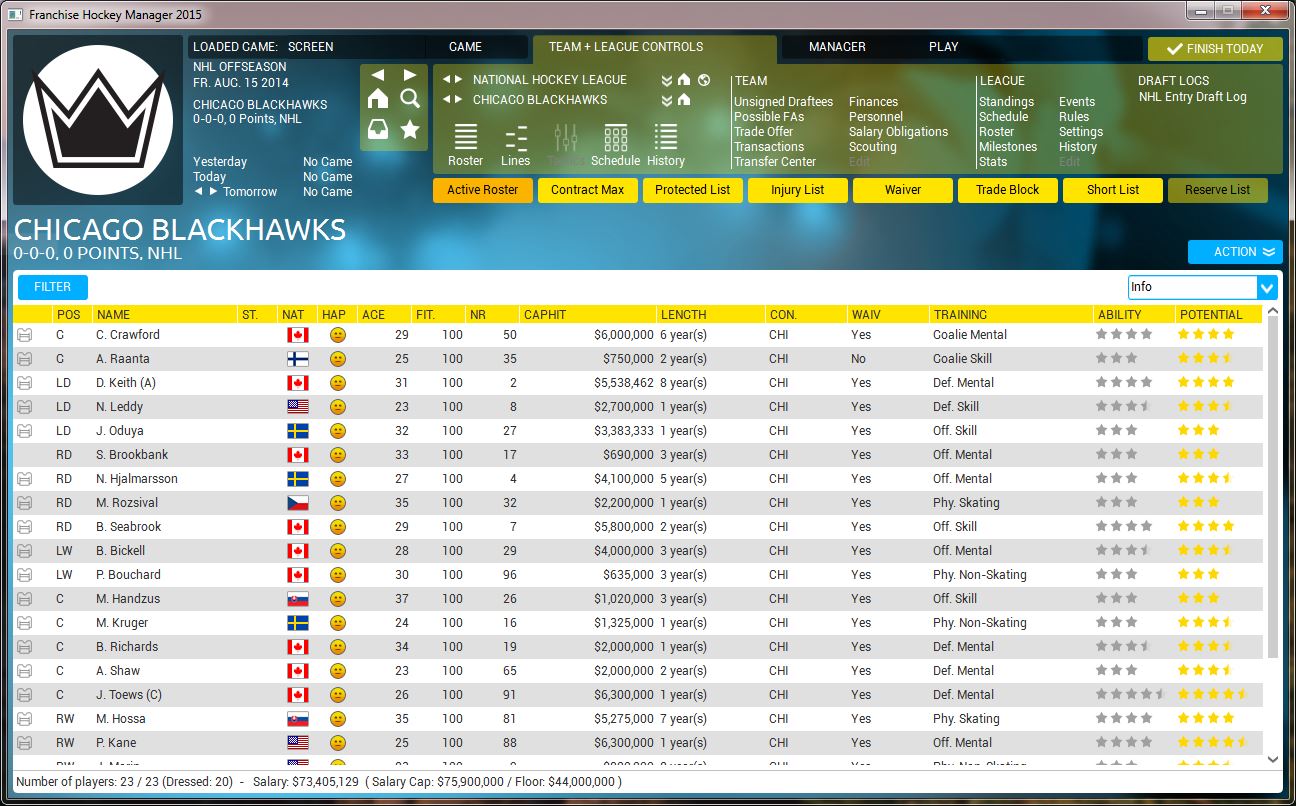Expand the ACTION menu

click(1235, 252)
